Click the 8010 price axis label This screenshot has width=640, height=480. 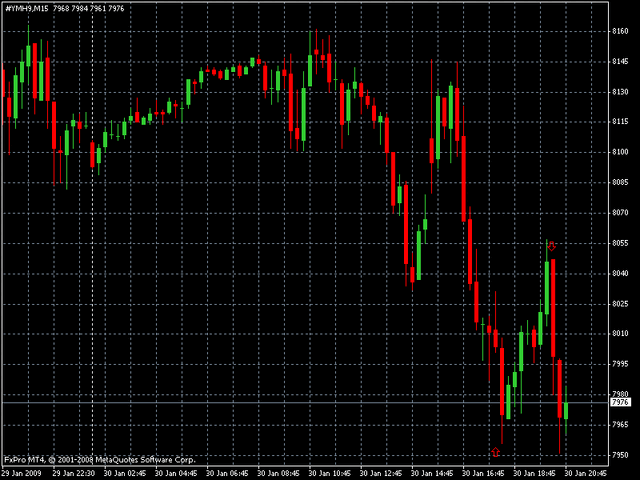pyautogui.click(x=620, y=333)
